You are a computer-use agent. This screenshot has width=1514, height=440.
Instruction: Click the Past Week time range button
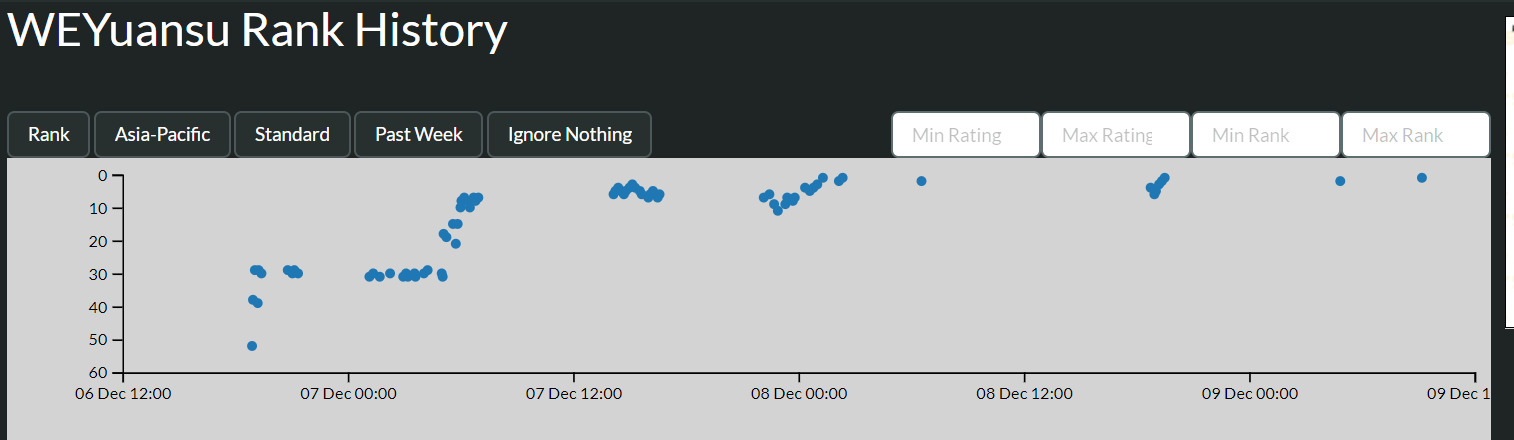(x=418, y=134)
